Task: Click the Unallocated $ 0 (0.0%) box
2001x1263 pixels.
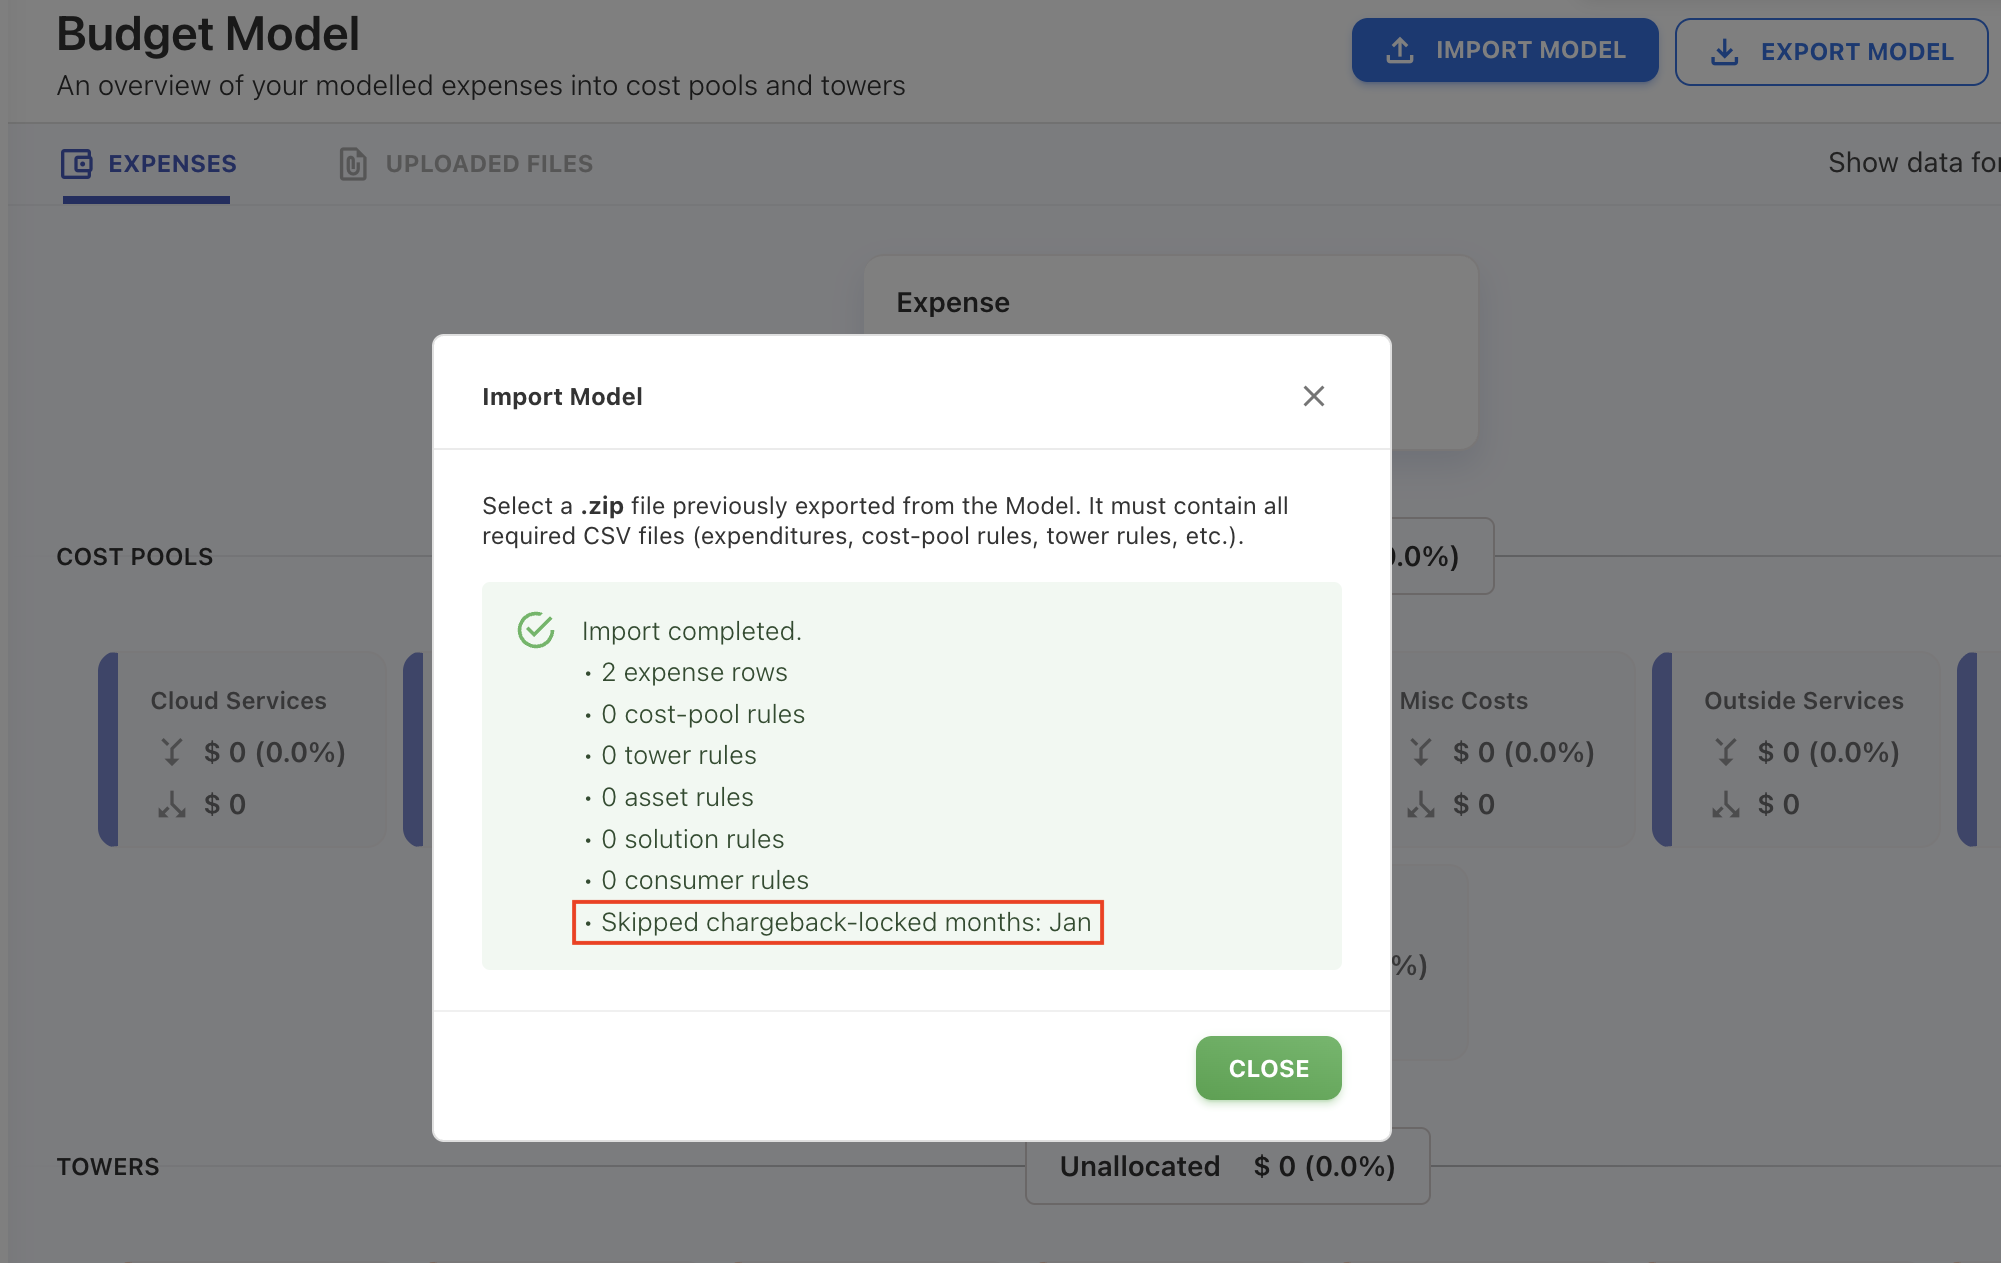Action: tap(1228, 1166)
